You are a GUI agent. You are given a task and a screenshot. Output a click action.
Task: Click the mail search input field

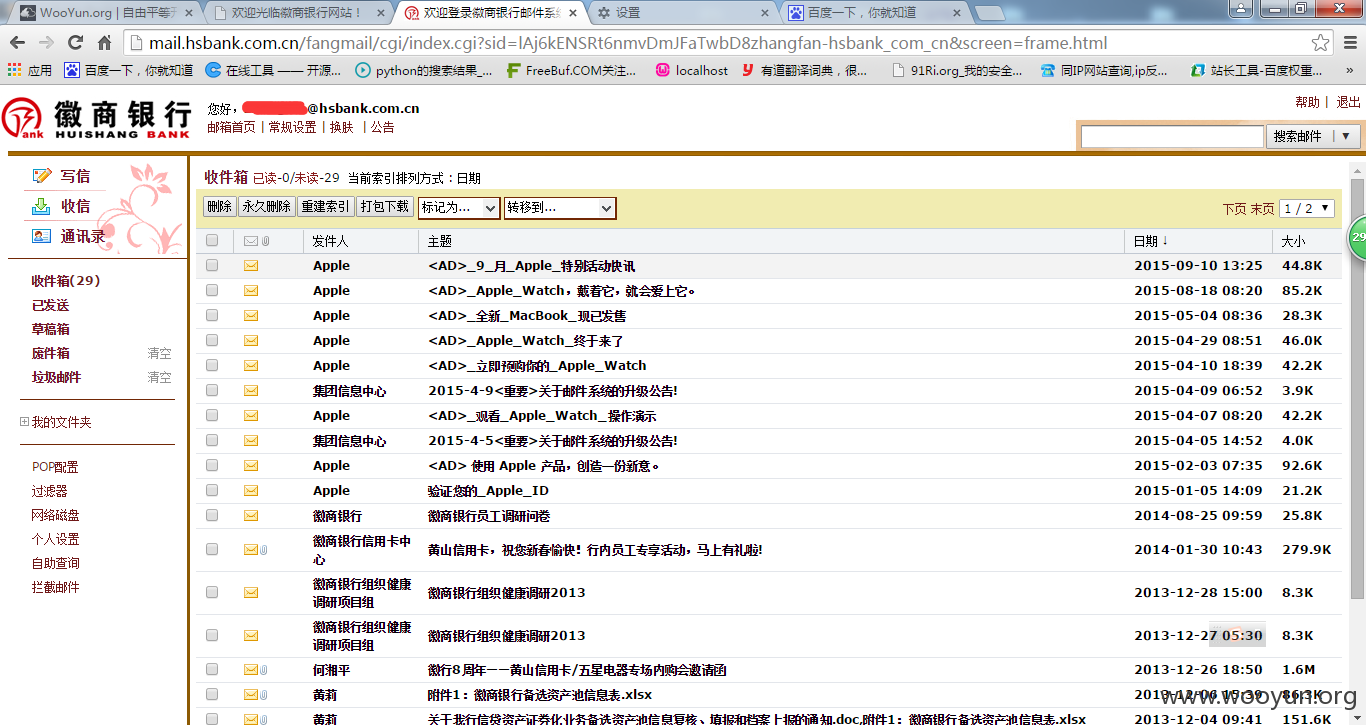[1172, 136]
